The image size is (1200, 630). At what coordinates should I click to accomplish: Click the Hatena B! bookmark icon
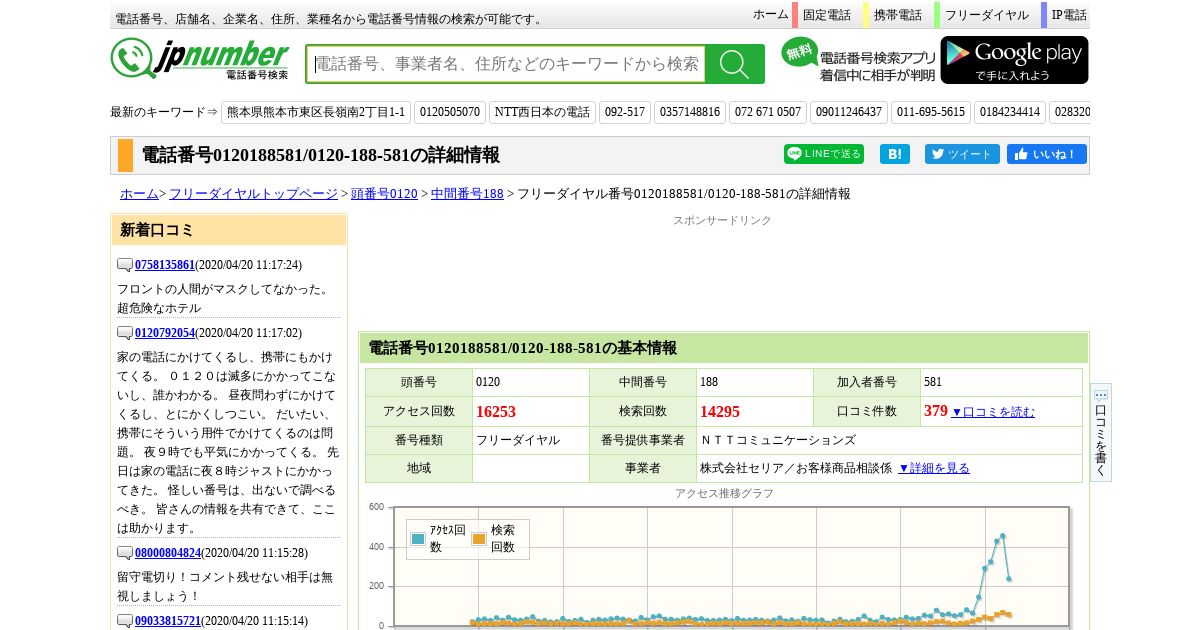894,154
